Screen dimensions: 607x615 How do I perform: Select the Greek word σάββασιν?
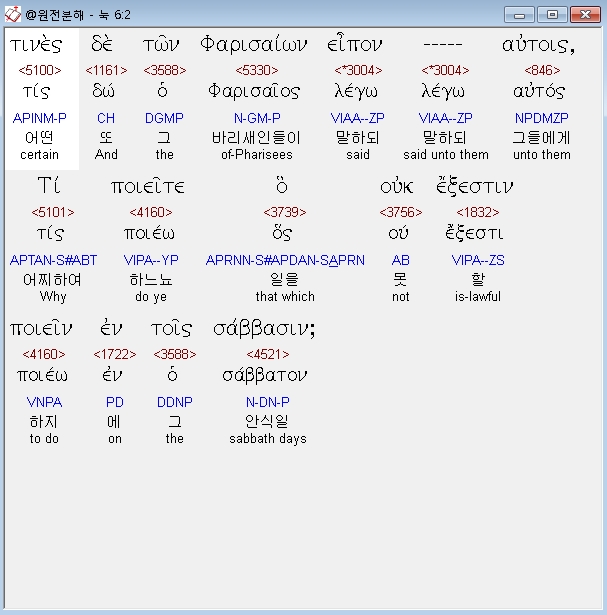(264, 329)
